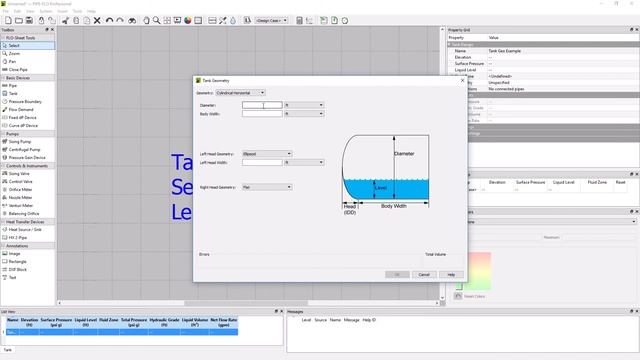Open the Body Width units dropdown

pyautogui.click(x=304, y=114)
